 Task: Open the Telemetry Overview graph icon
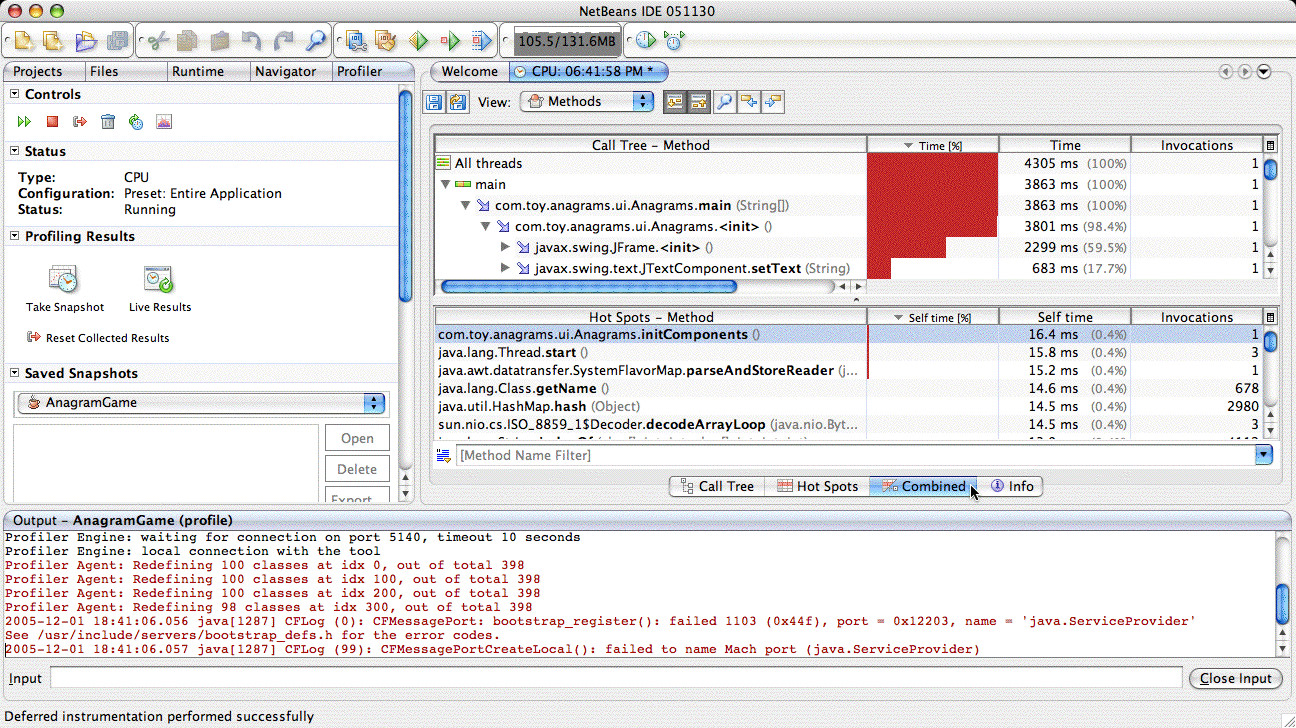click(x=164, y=122)
